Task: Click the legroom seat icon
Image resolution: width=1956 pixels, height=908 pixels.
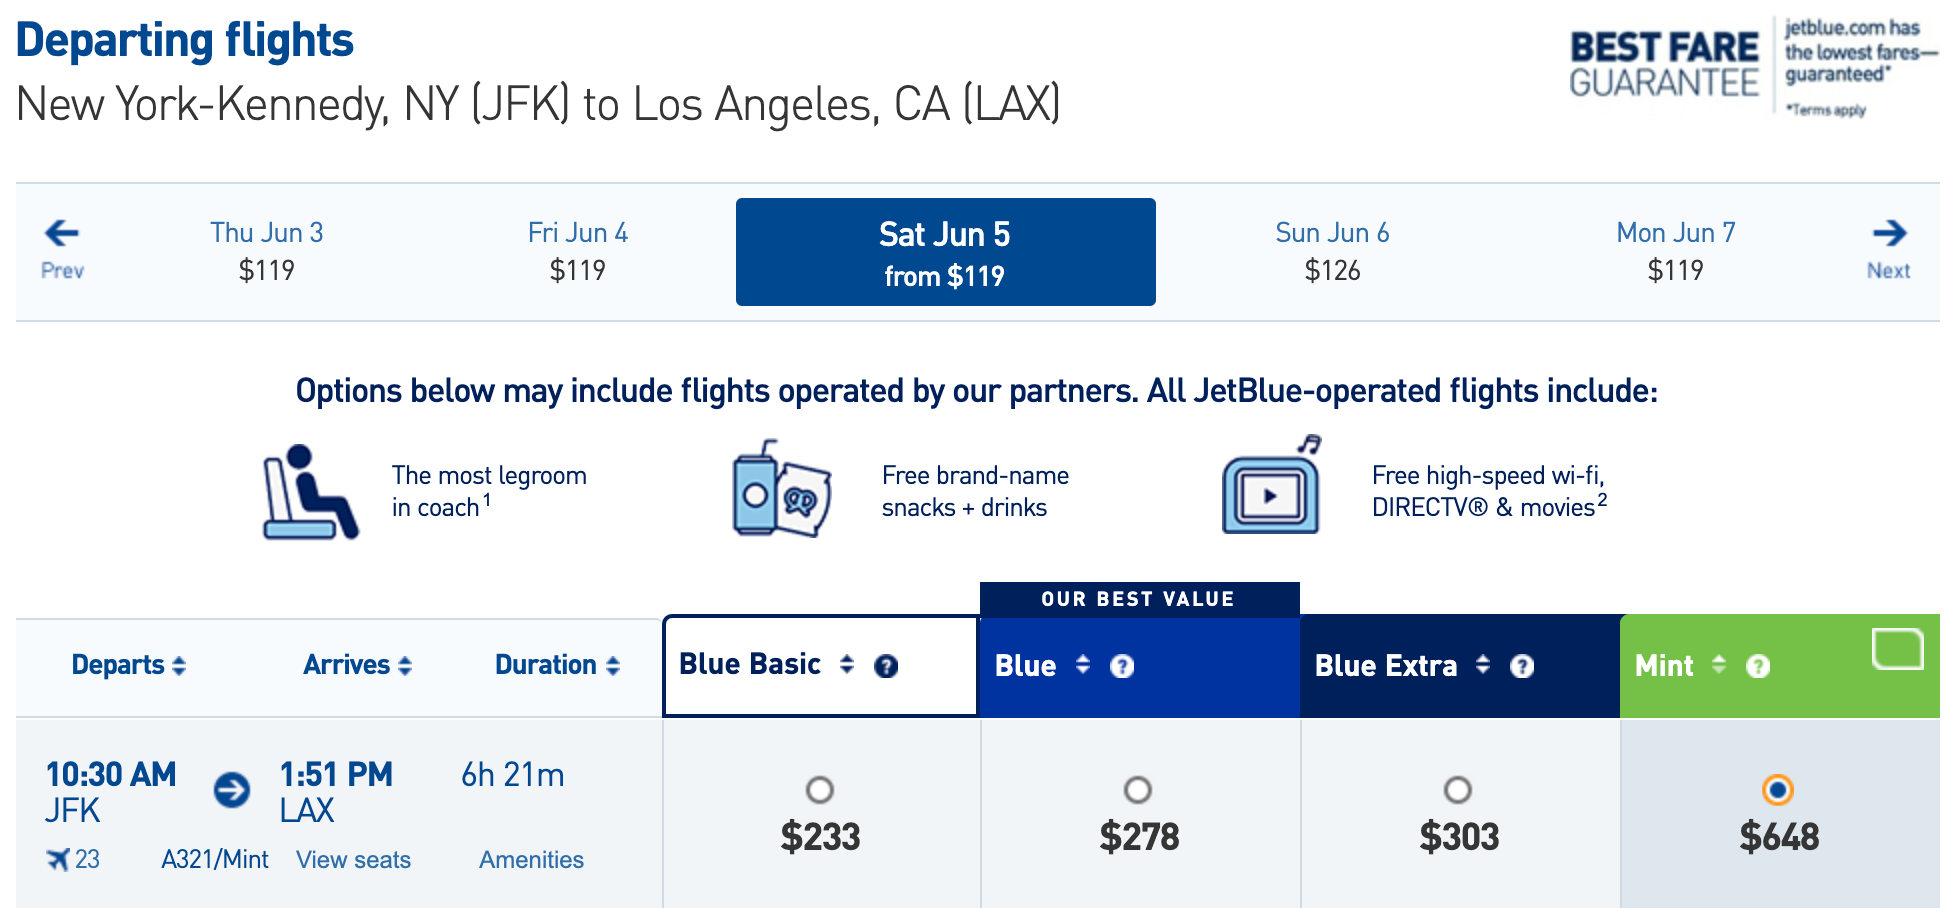Action: [x=309, y=492]
